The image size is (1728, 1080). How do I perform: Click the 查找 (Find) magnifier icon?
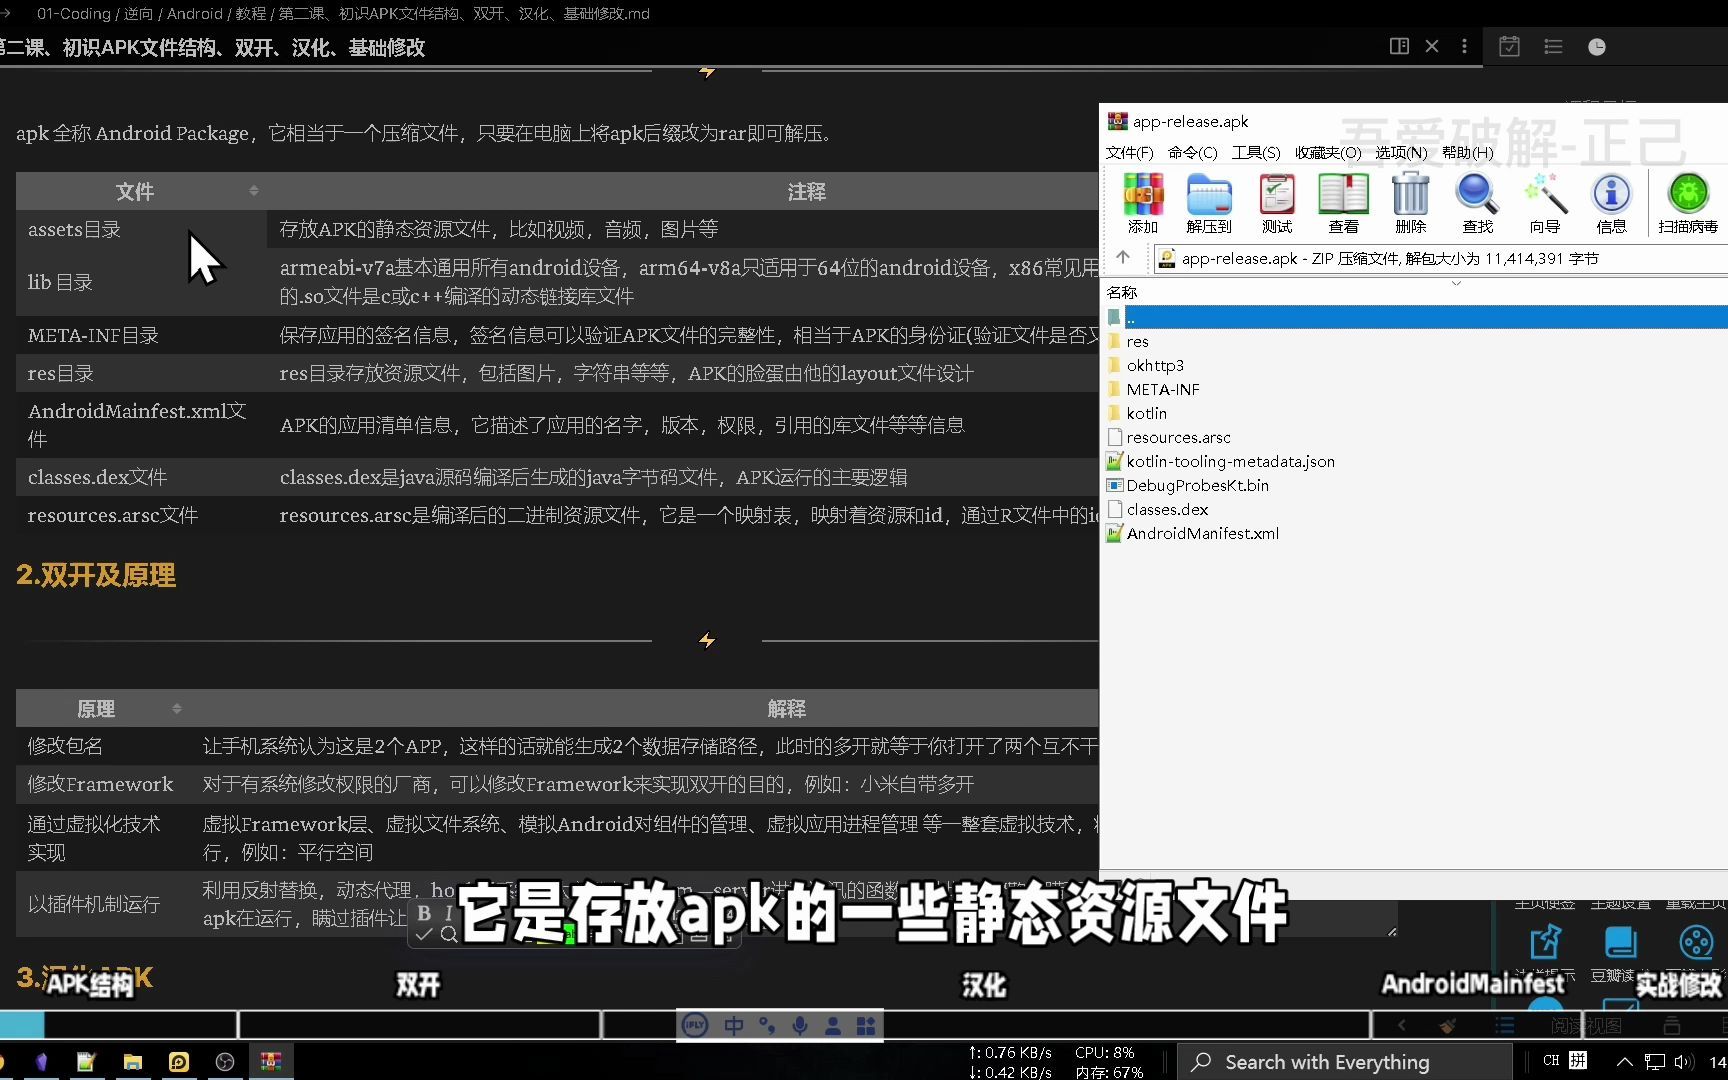1477,203
